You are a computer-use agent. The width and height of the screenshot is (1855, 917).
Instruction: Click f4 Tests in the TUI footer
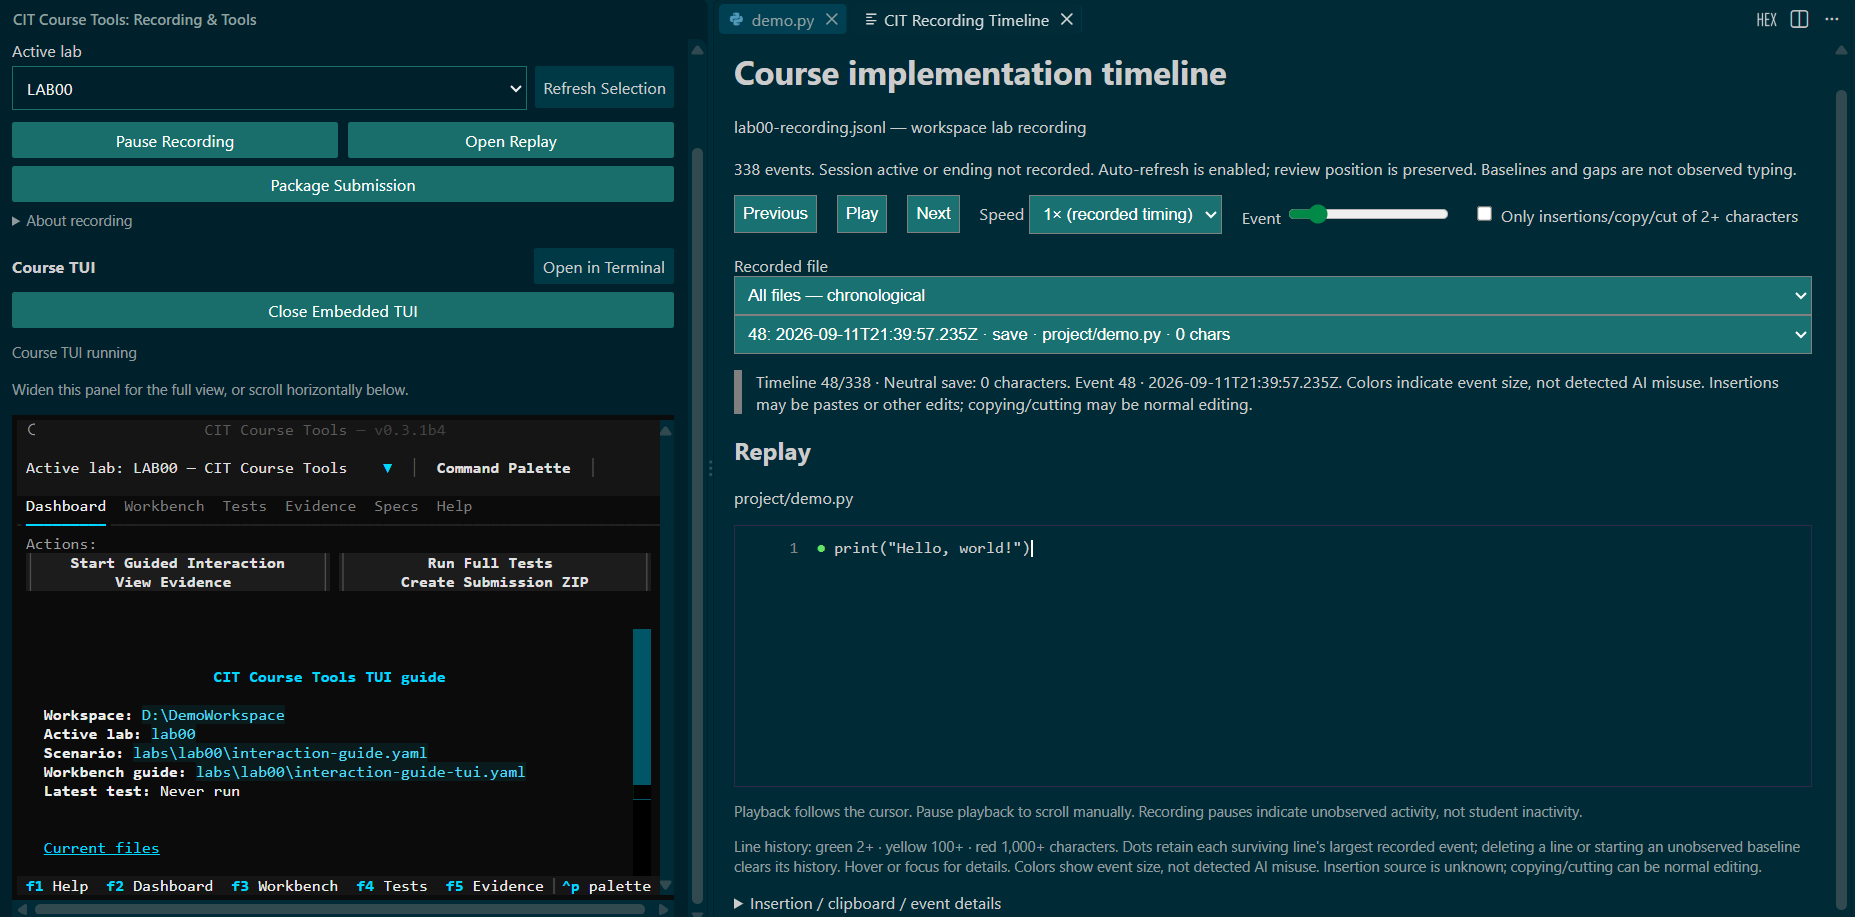[x=392, y=886]
